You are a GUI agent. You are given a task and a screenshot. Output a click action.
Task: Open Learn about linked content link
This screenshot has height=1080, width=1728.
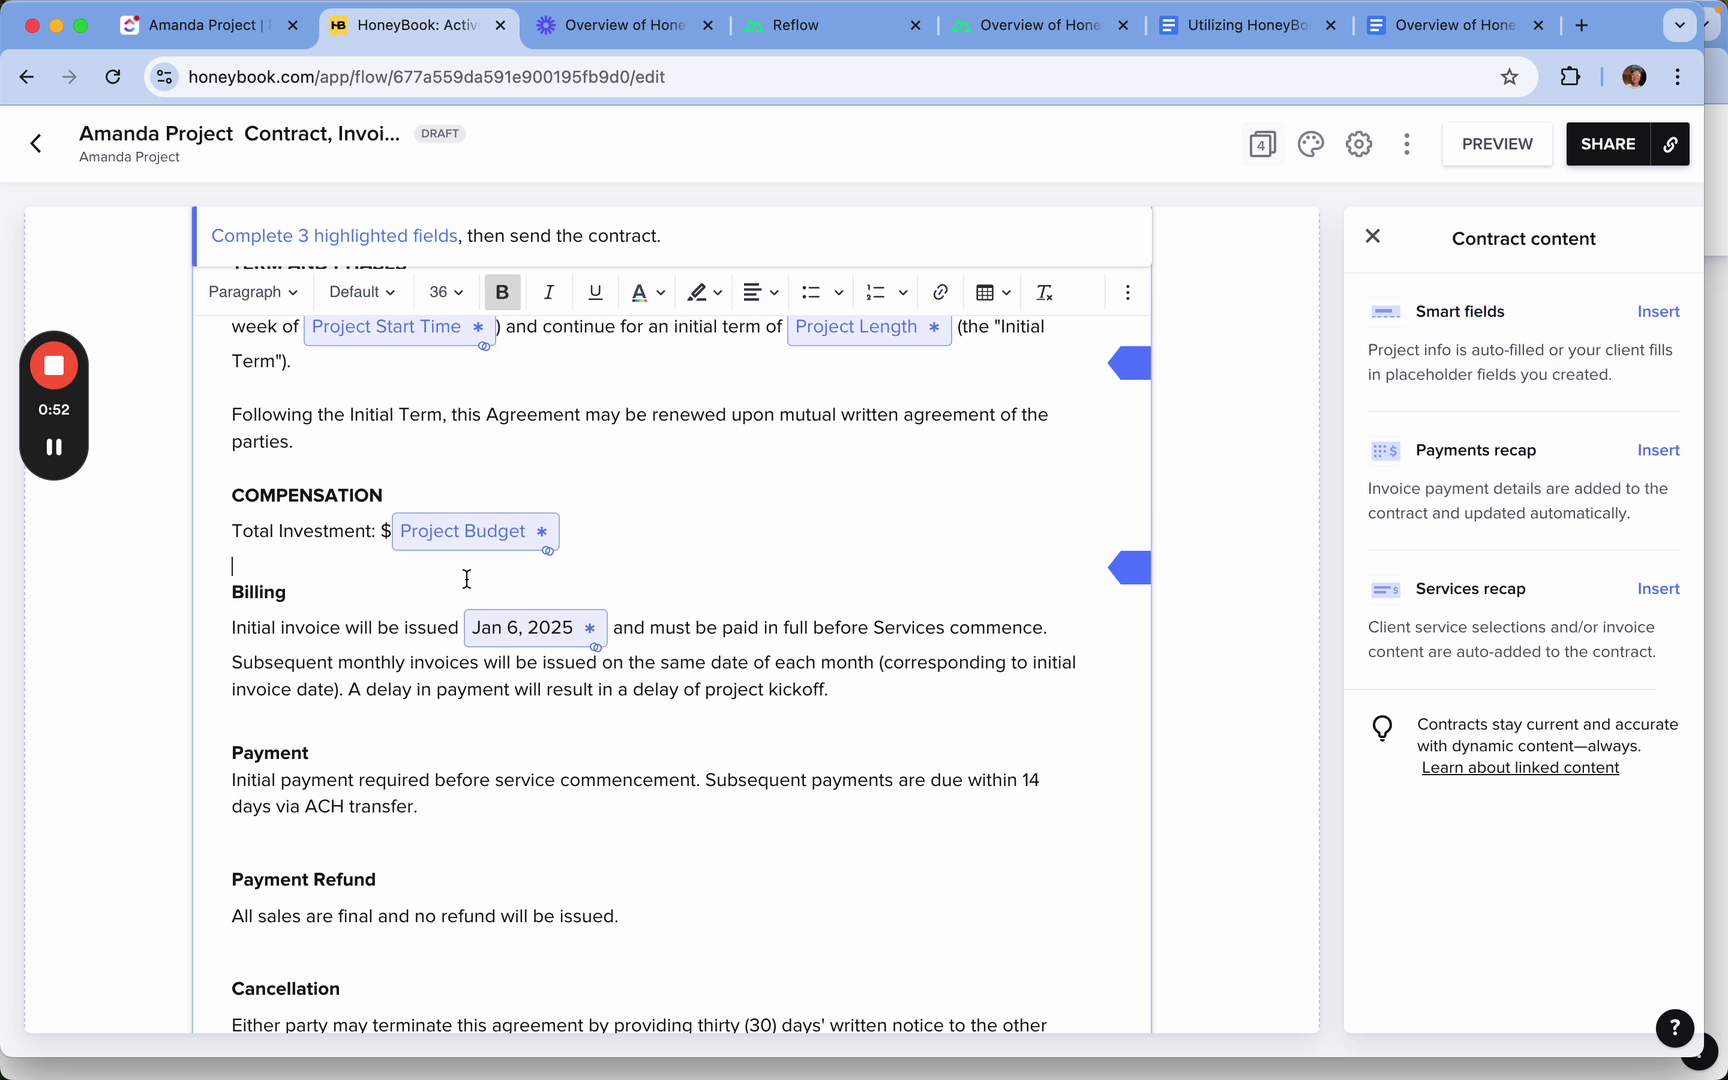(1520, 768)
